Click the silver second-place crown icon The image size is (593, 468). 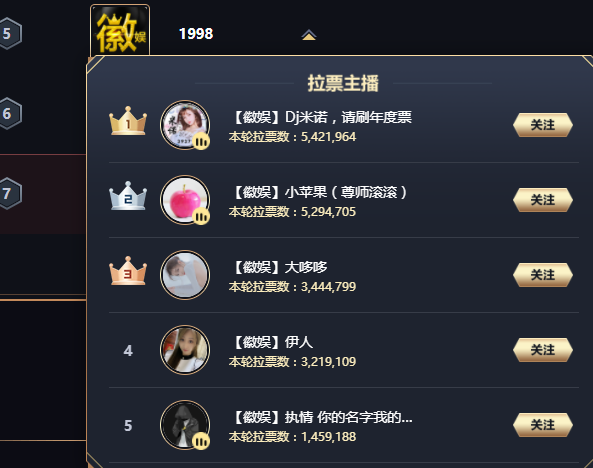click(128, 196)
